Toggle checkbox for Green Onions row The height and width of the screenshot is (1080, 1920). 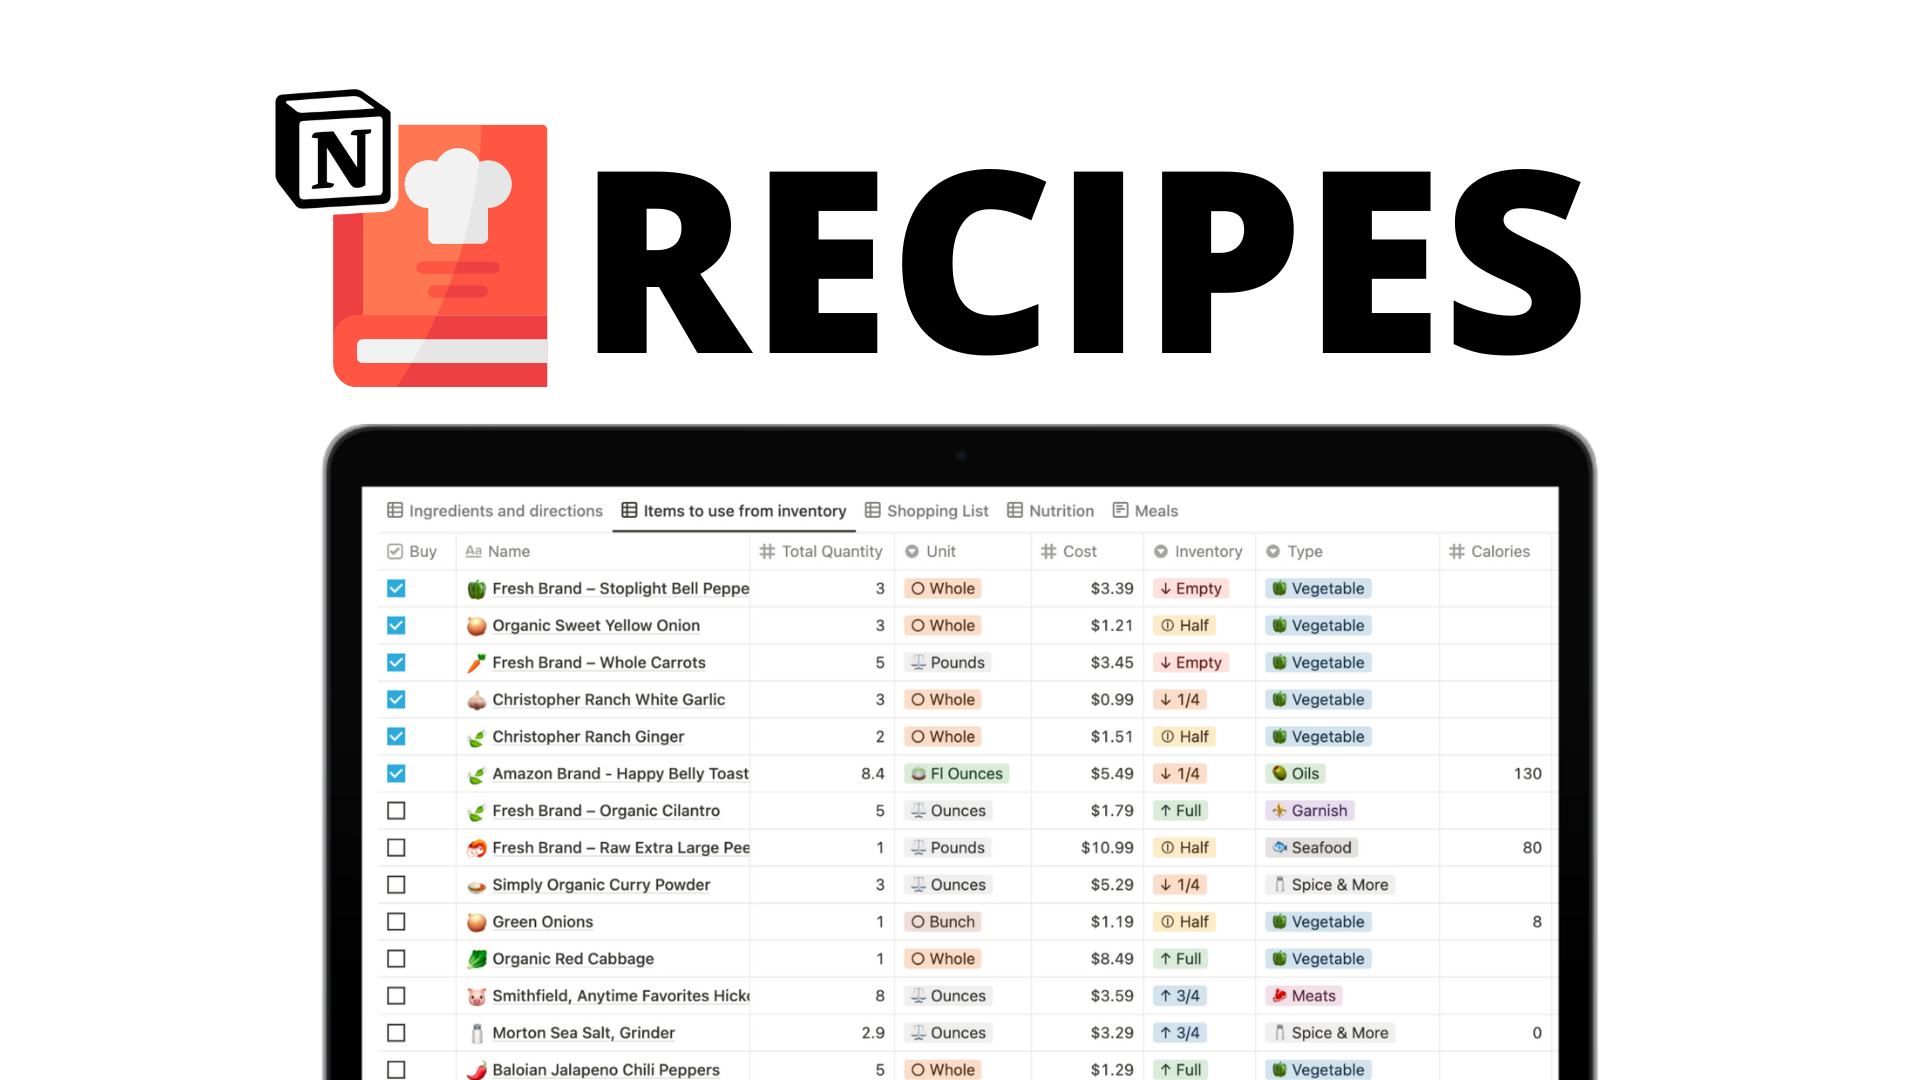pyautogui.click(x=396, y=922)
